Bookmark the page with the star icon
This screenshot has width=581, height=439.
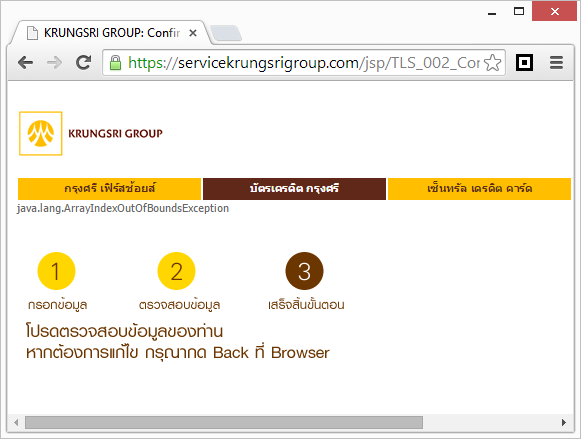[x=492, y=63]
